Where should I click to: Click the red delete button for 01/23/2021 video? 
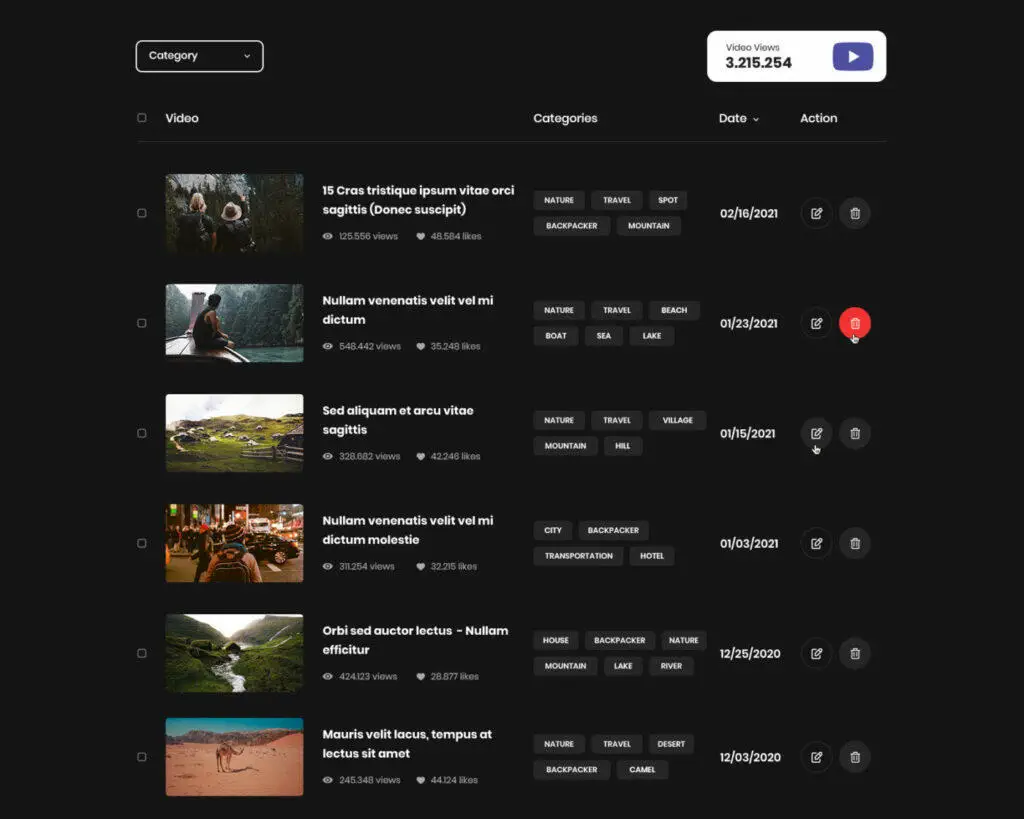855,323
